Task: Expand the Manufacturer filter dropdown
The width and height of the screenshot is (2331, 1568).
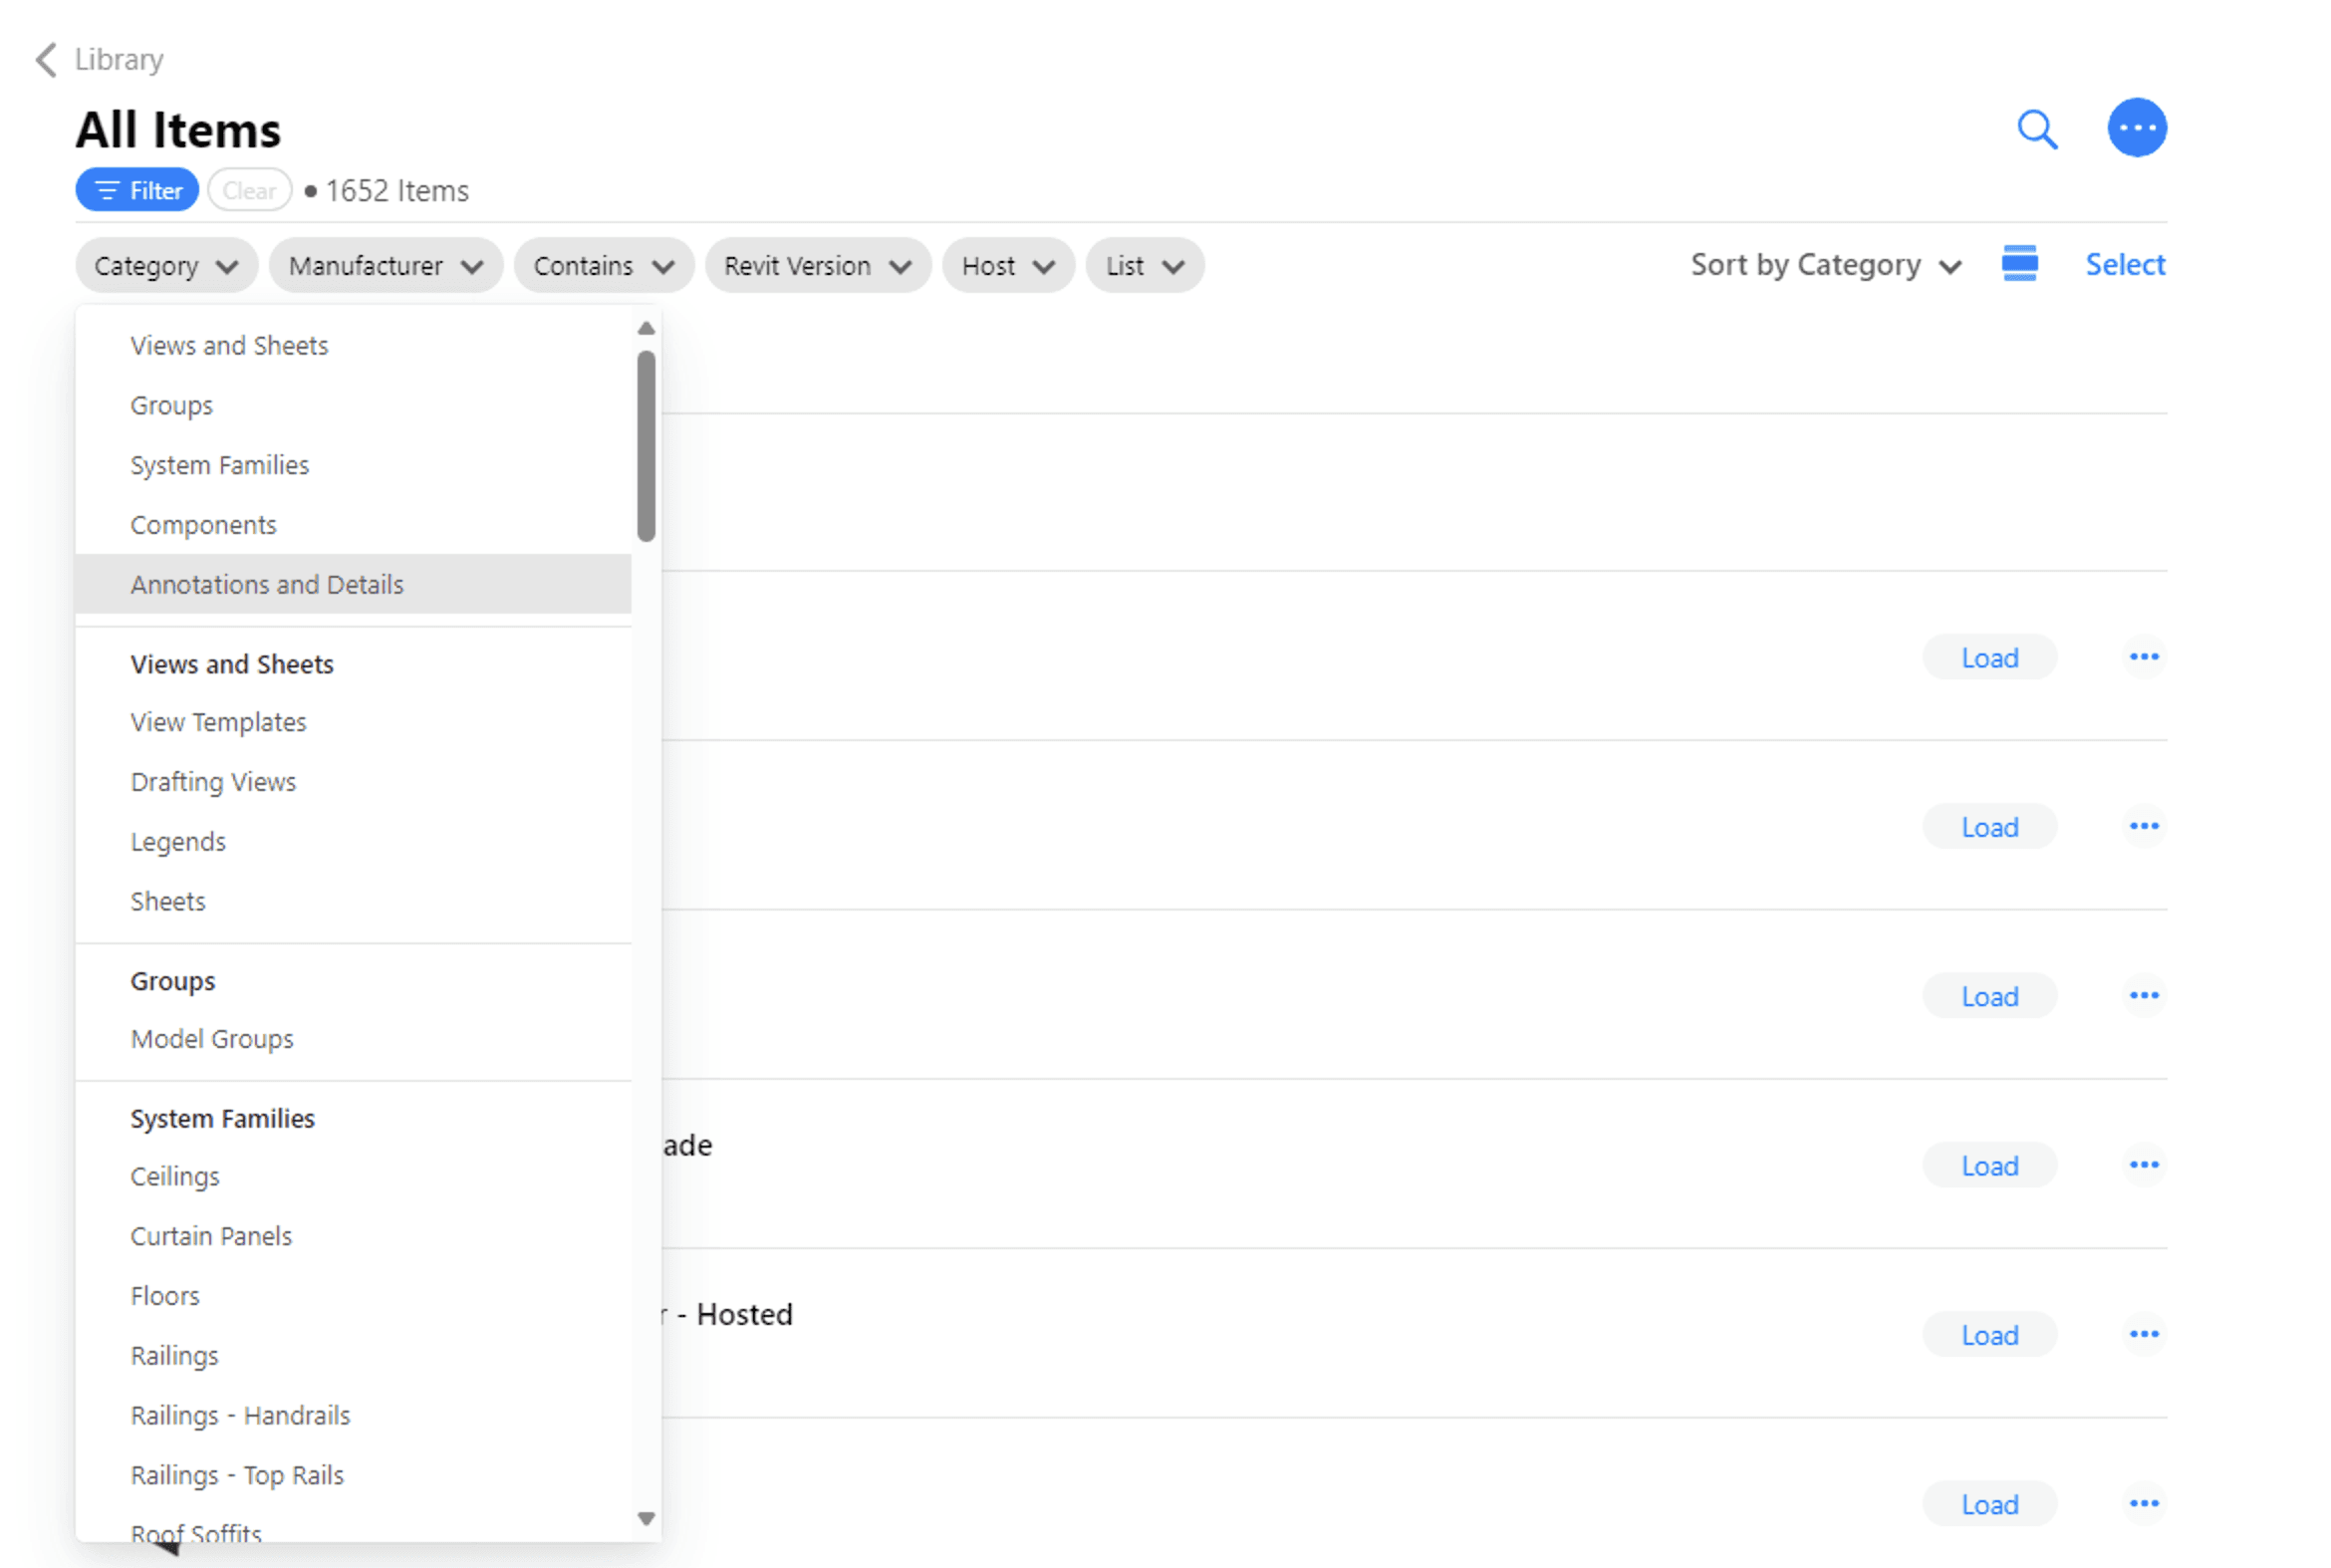Action: pos(385,266)
